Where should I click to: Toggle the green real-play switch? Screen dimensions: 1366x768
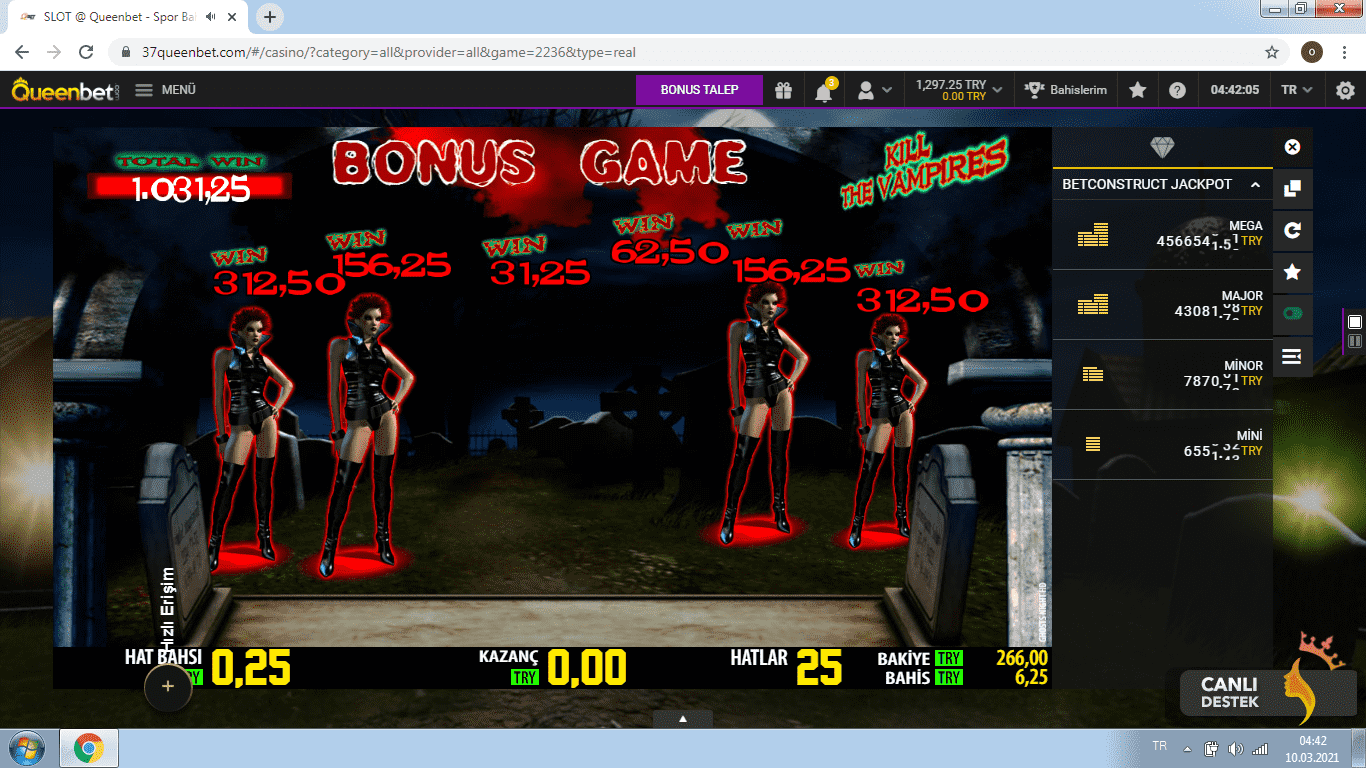pos(1292,313)
